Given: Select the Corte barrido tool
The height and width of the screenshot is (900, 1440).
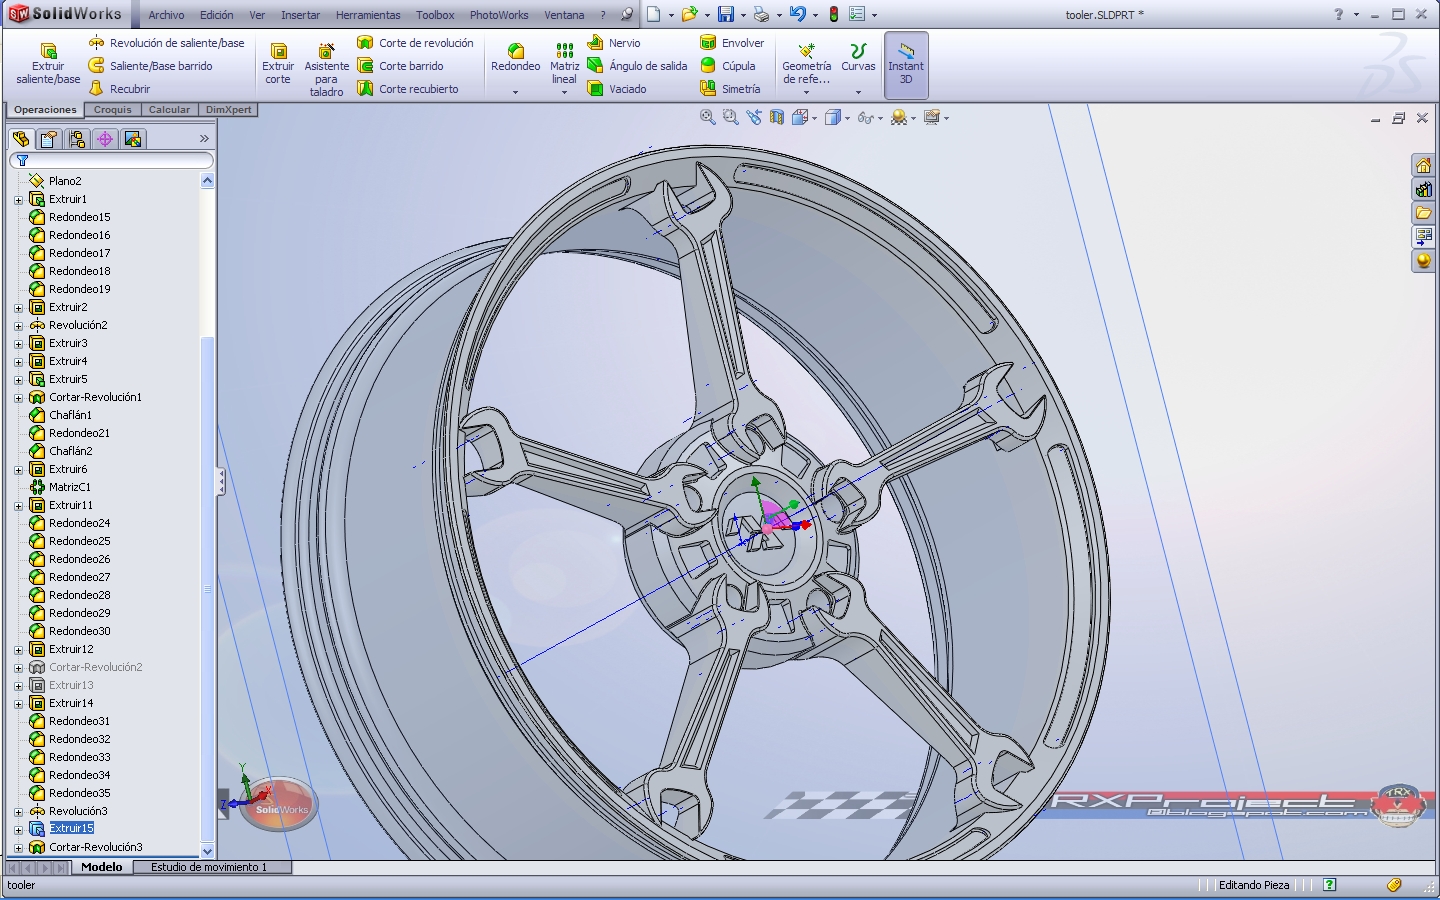Looking at the screenshot, I should click(x=400, y=66).
